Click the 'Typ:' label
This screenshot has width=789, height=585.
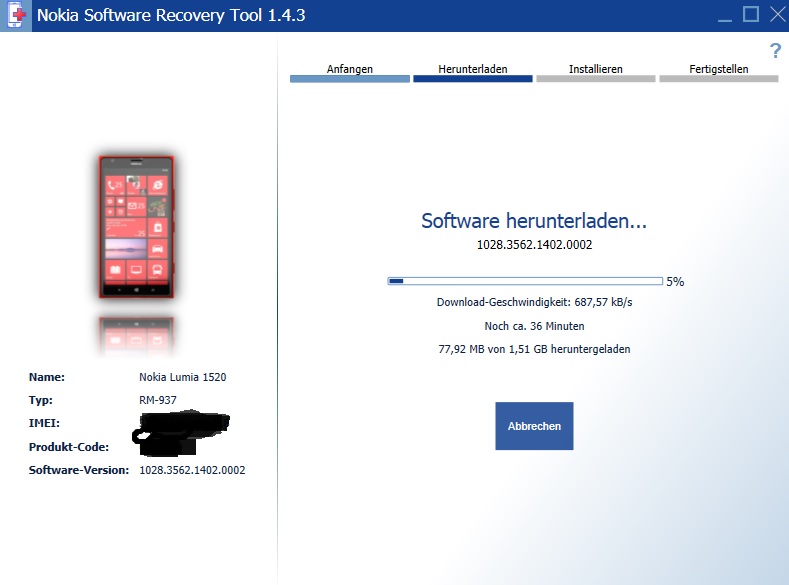pos(41,400)
